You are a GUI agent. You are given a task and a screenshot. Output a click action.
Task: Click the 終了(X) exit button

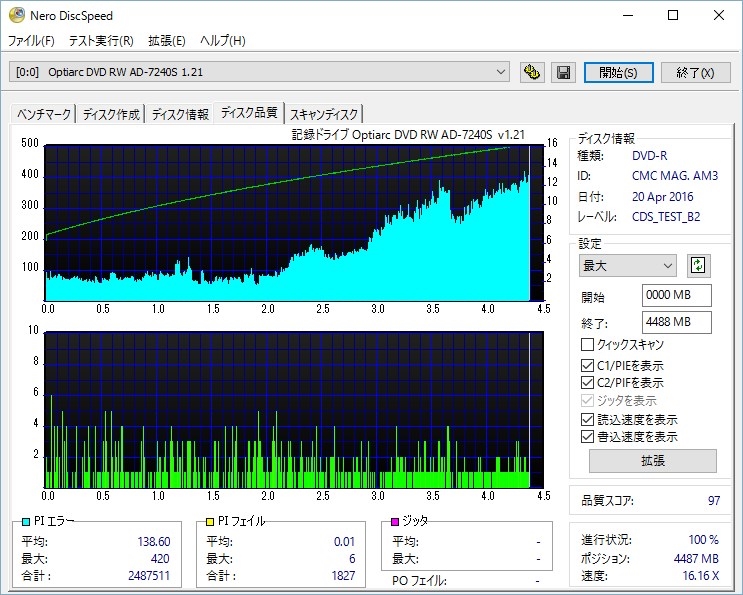(695, 72)
